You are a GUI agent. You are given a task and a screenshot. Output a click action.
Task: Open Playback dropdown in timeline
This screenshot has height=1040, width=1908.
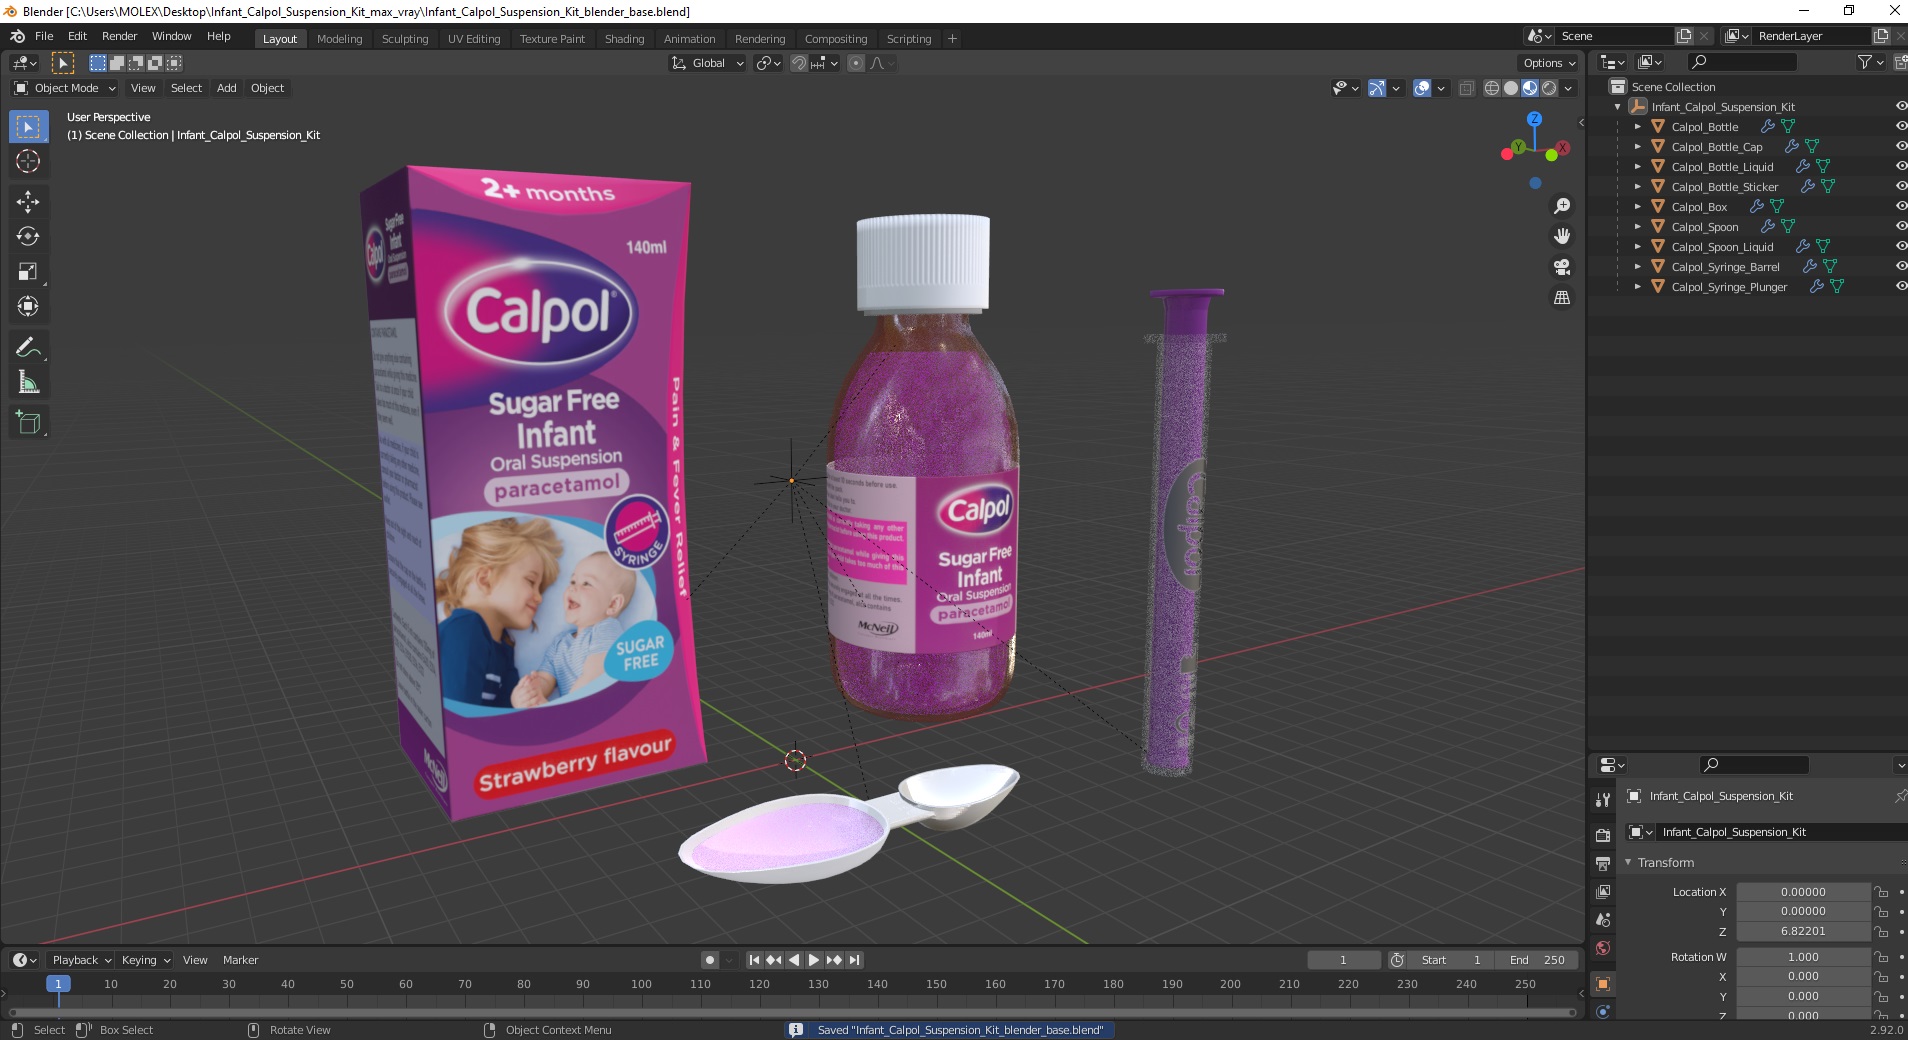point(80,960)
